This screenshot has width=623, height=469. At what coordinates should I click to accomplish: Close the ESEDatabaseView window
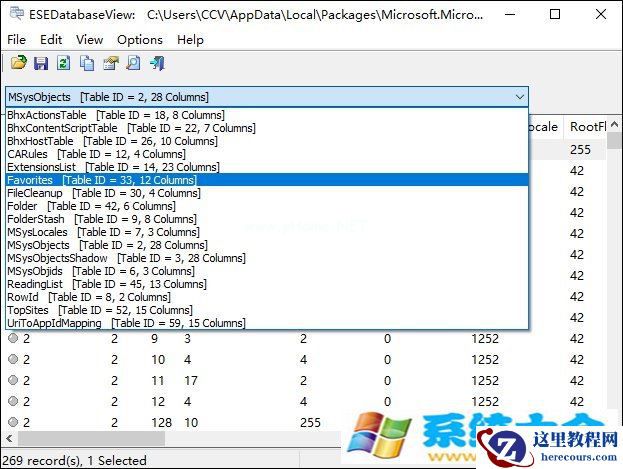click(x=601, y=14)
